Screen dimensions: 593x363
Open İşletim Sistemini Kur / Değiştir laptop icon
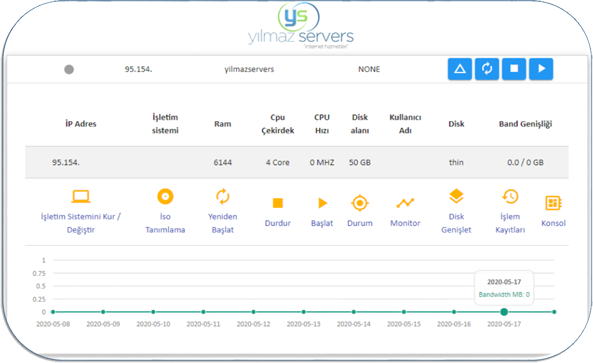81,197
